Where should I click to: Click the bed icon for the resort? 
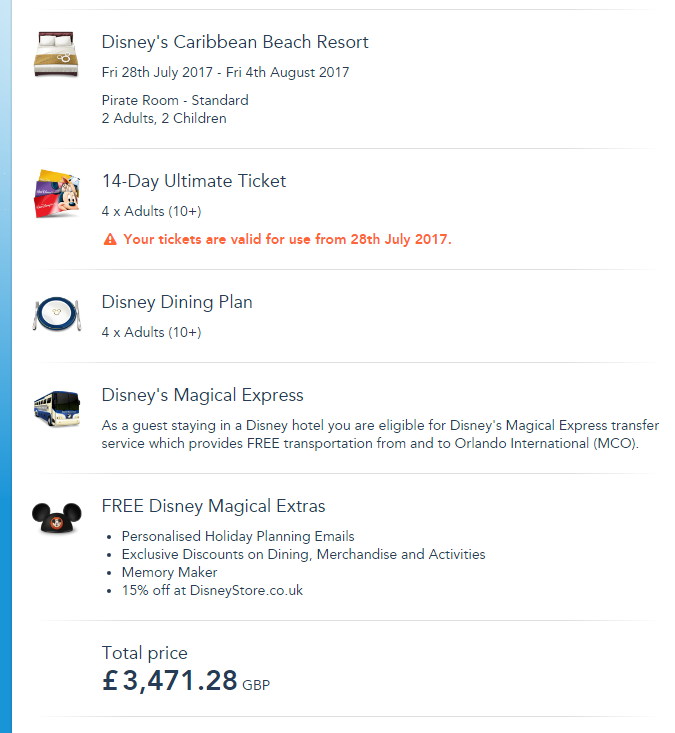coord(57,54)
